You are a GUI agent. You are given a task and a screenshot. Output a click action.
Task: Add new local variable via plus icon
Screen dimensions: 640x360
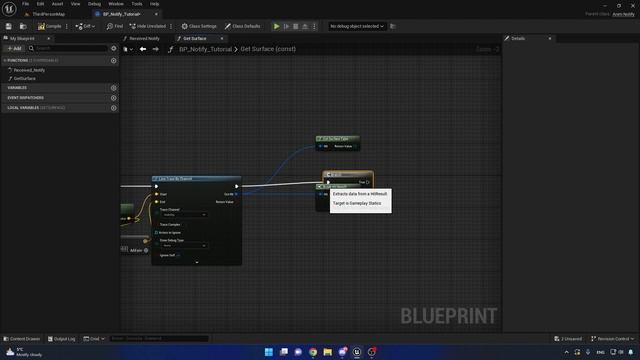(113, 108)
